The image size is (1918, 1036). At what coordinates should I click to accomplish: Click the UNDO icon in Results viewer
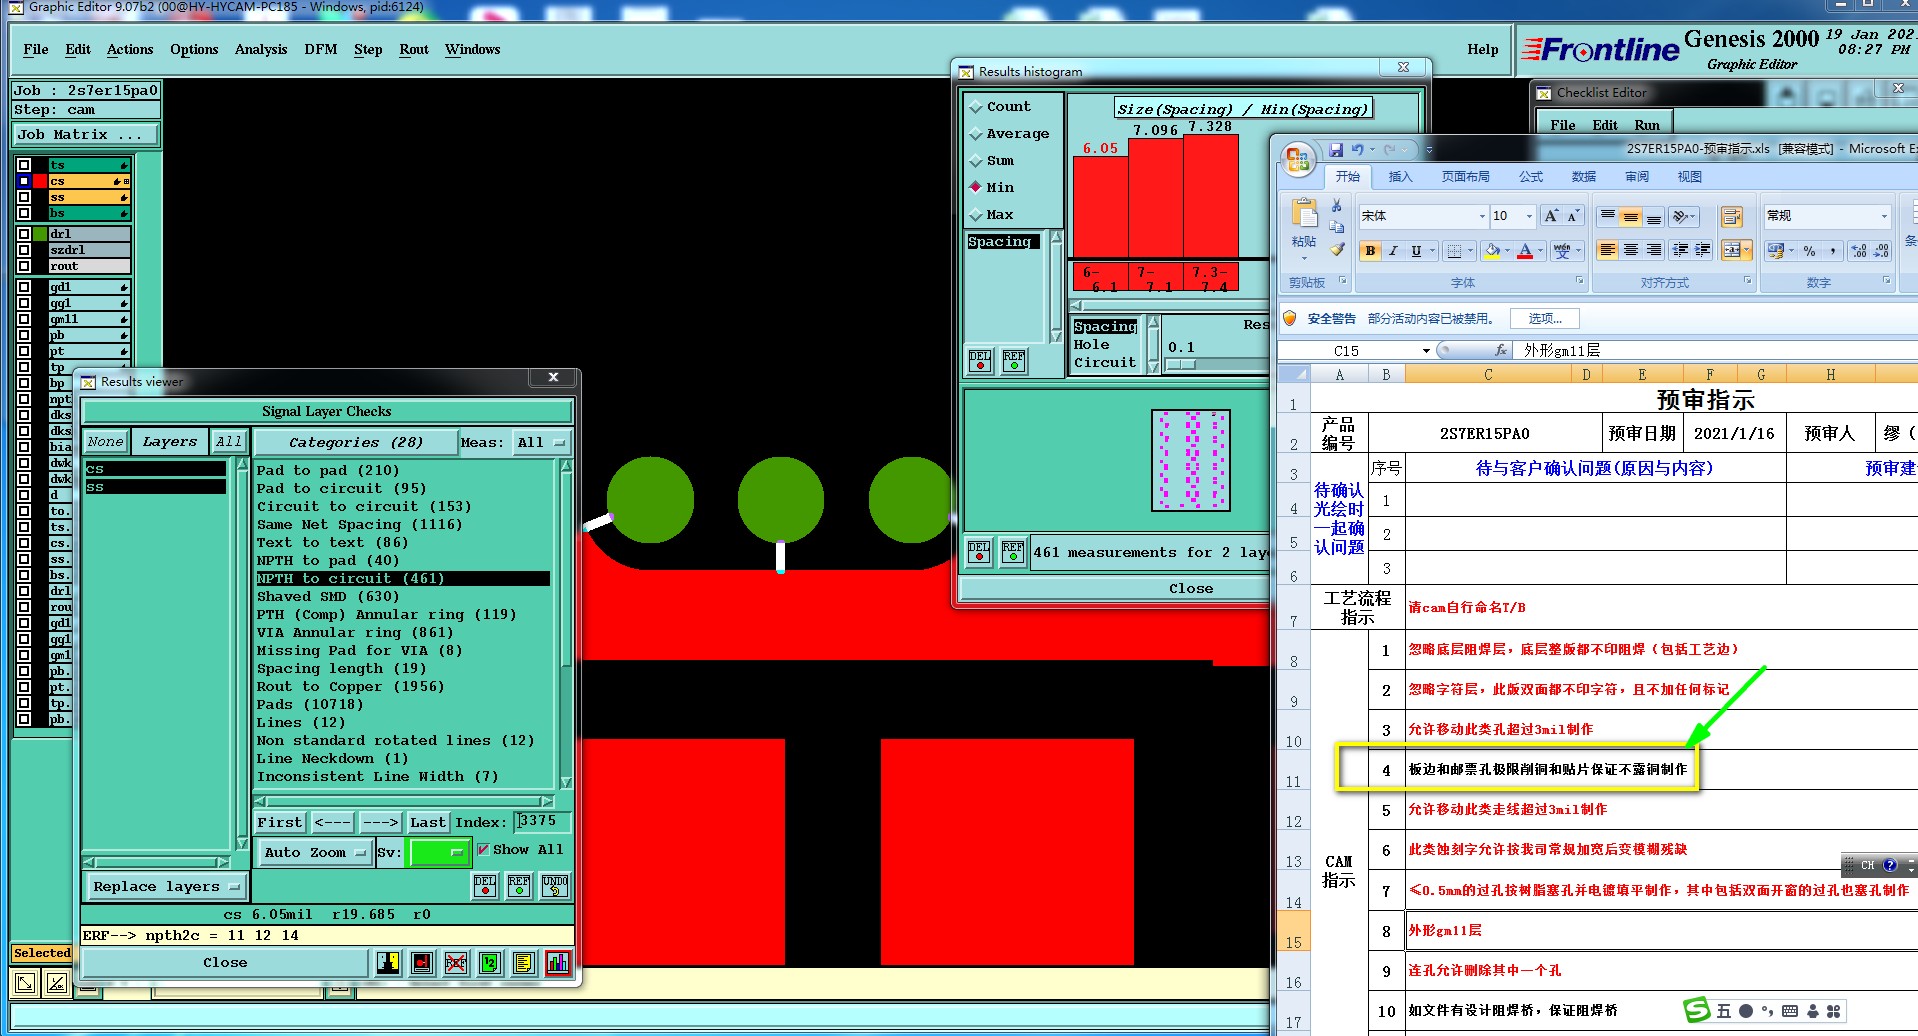coord(555,885)
